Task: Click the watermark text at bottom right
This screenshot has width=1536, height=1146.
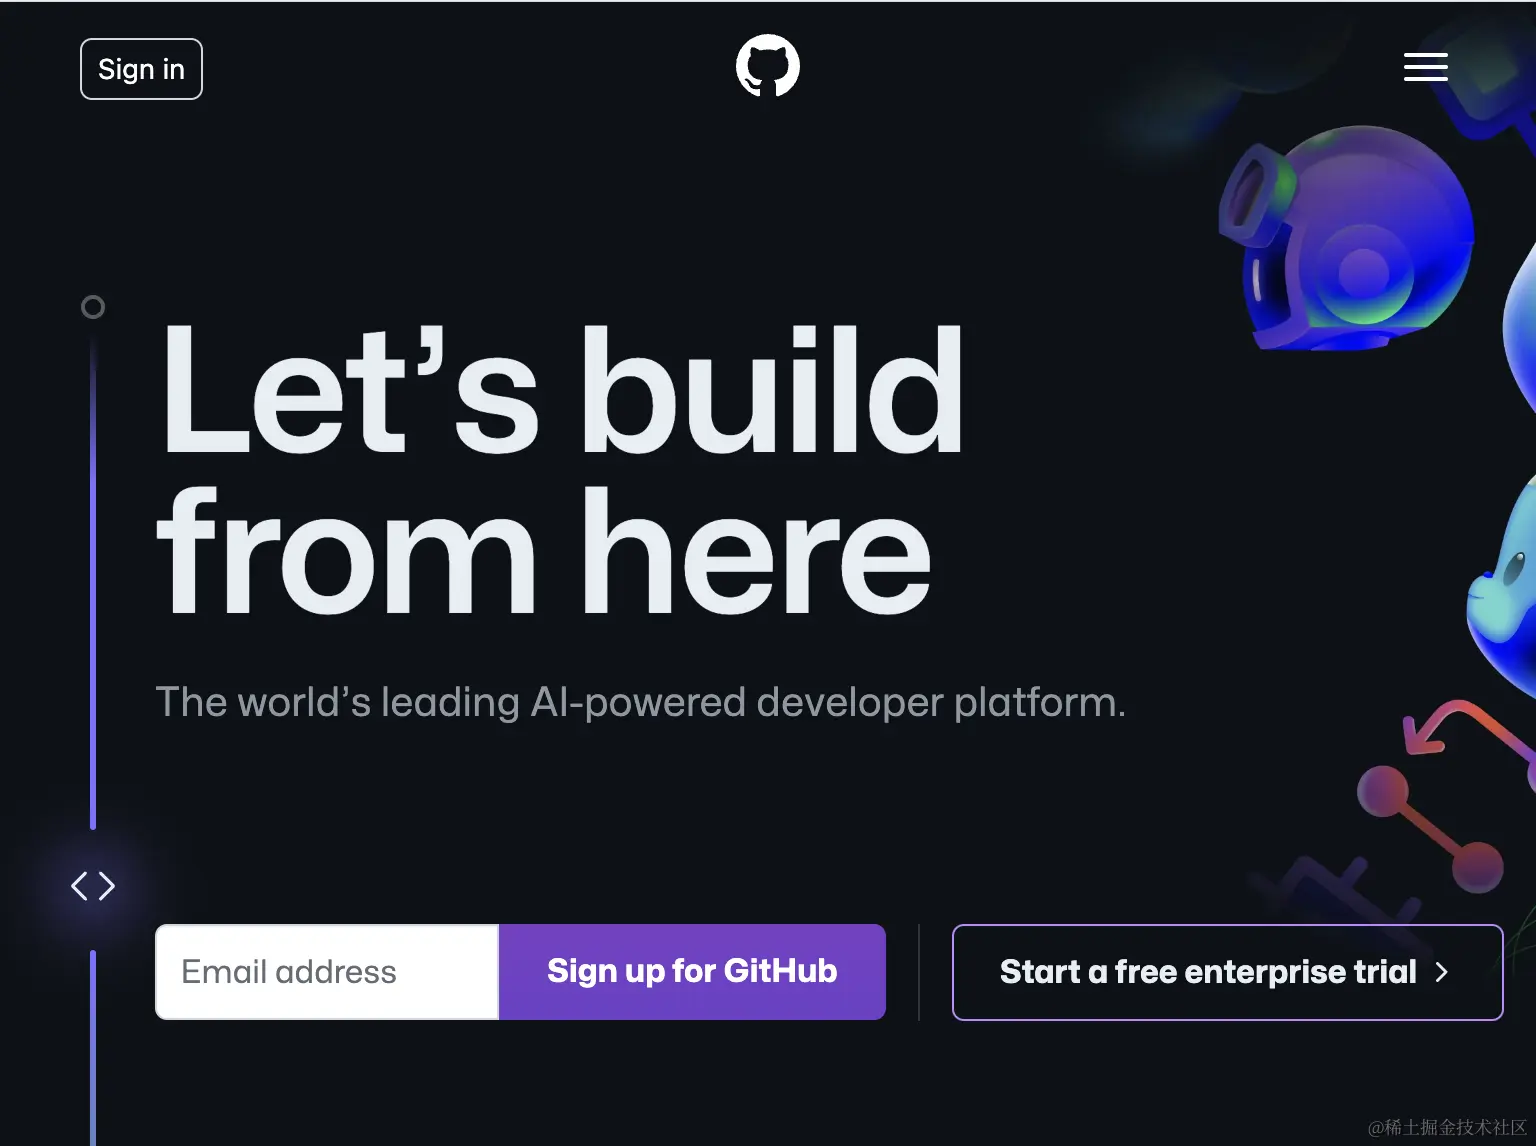Action: [x=1447, y=1127]
